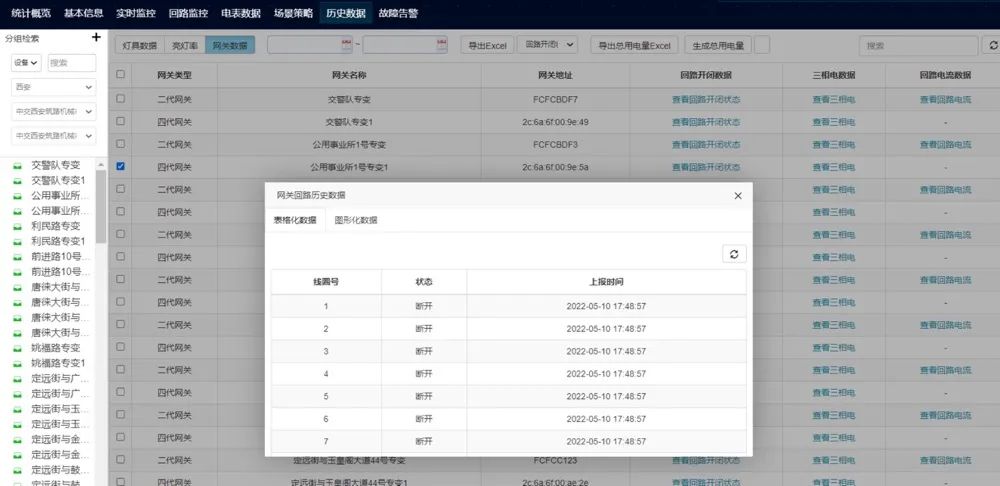Click the 生成总用电量 button
The height and width of the screenshot is (486, 1000).
tap(718, 45)
